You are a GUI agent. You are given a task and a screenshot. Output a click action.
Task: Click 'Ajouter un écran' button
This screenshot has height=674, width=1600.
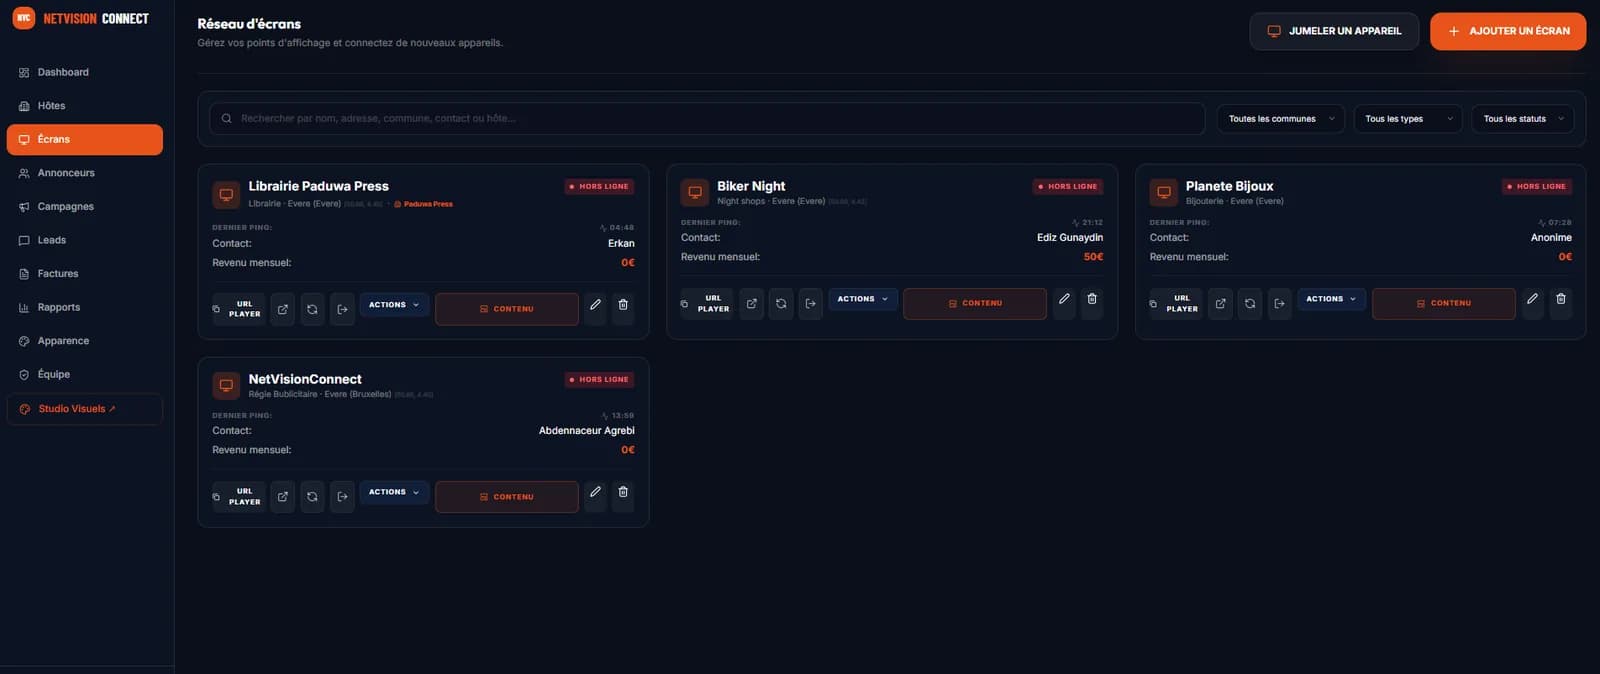pyautogui.click(x=1508, y=31)
